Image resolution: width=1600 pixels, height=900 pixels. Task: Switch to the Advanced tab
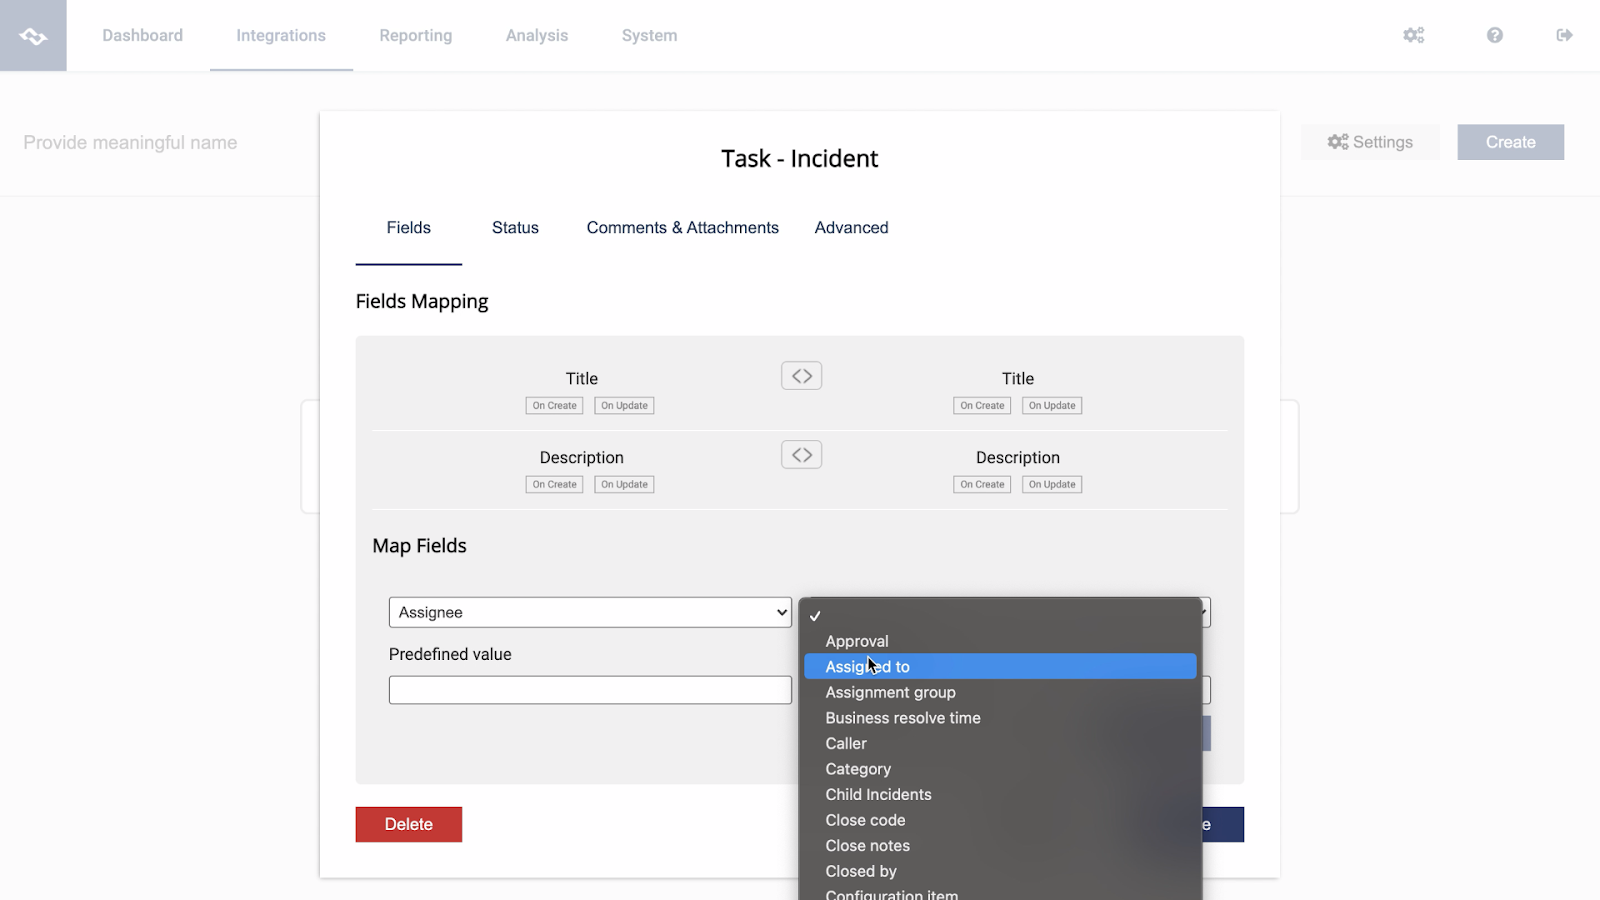pos(851,227)
